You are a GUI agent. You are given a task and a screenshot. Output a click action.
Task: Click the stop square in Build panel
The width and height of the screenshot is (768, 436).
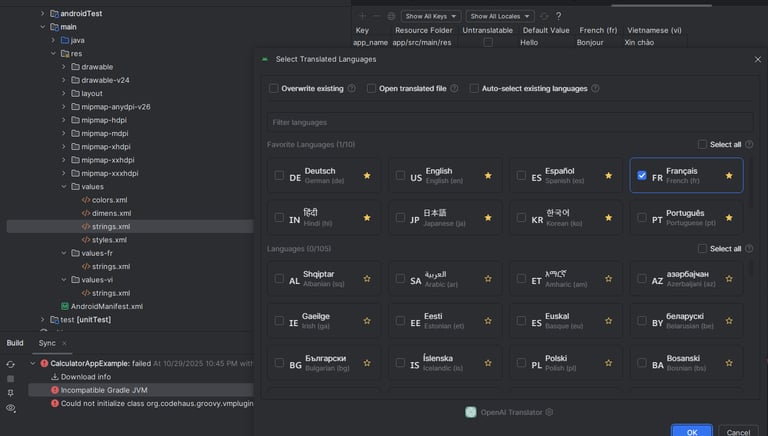[x=11, y=379]
